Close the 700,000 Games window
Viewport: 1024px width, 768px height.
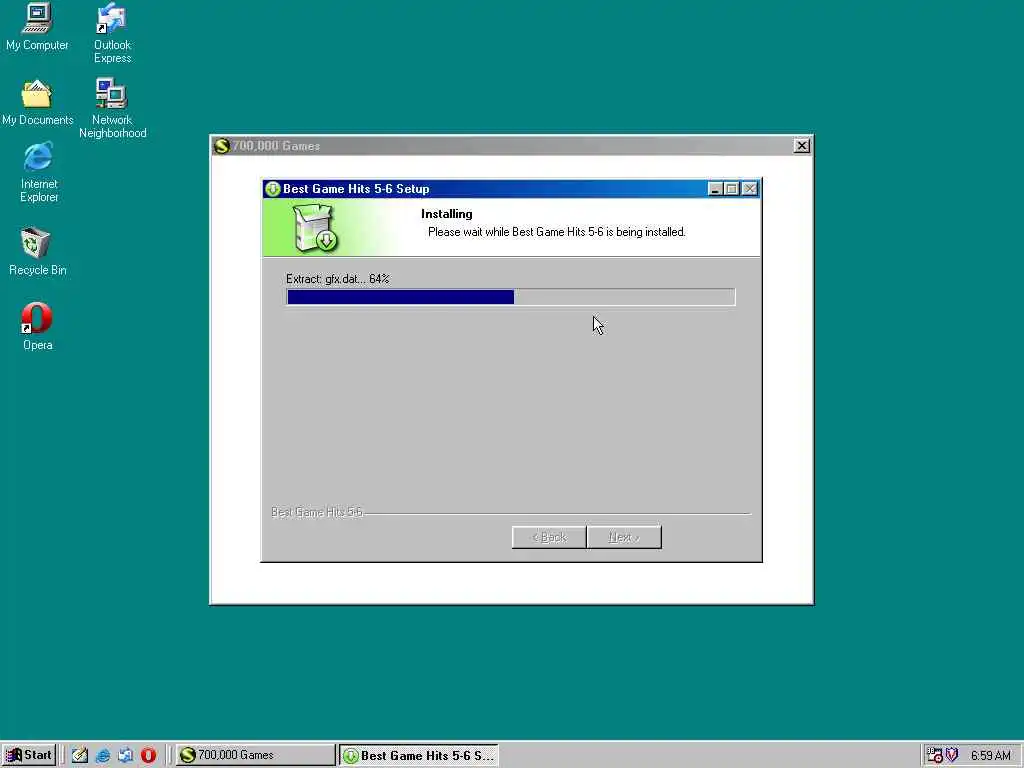tap(802, 146)
